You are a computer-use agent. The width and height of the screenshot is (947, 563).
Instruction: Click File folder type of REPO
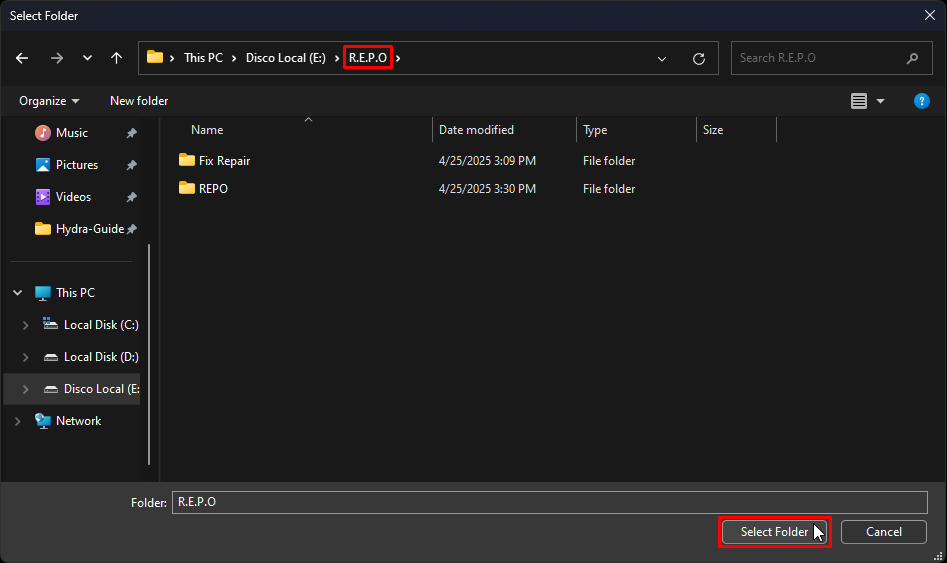coord(609,188)
